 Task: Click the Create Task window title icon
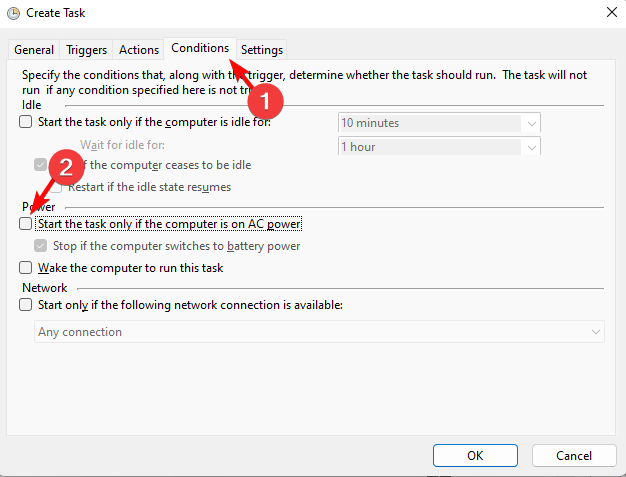coord(15,13)
